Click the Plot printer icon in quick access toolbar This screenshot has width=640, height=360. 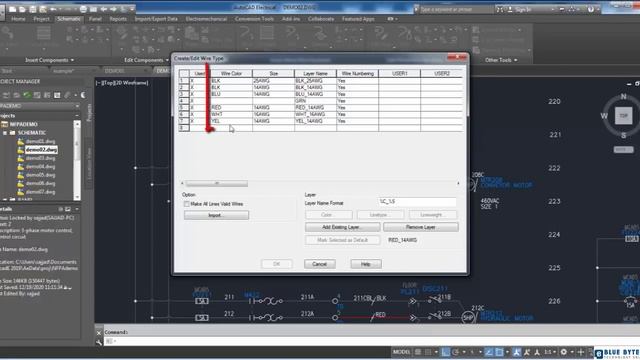coord(83,9)
